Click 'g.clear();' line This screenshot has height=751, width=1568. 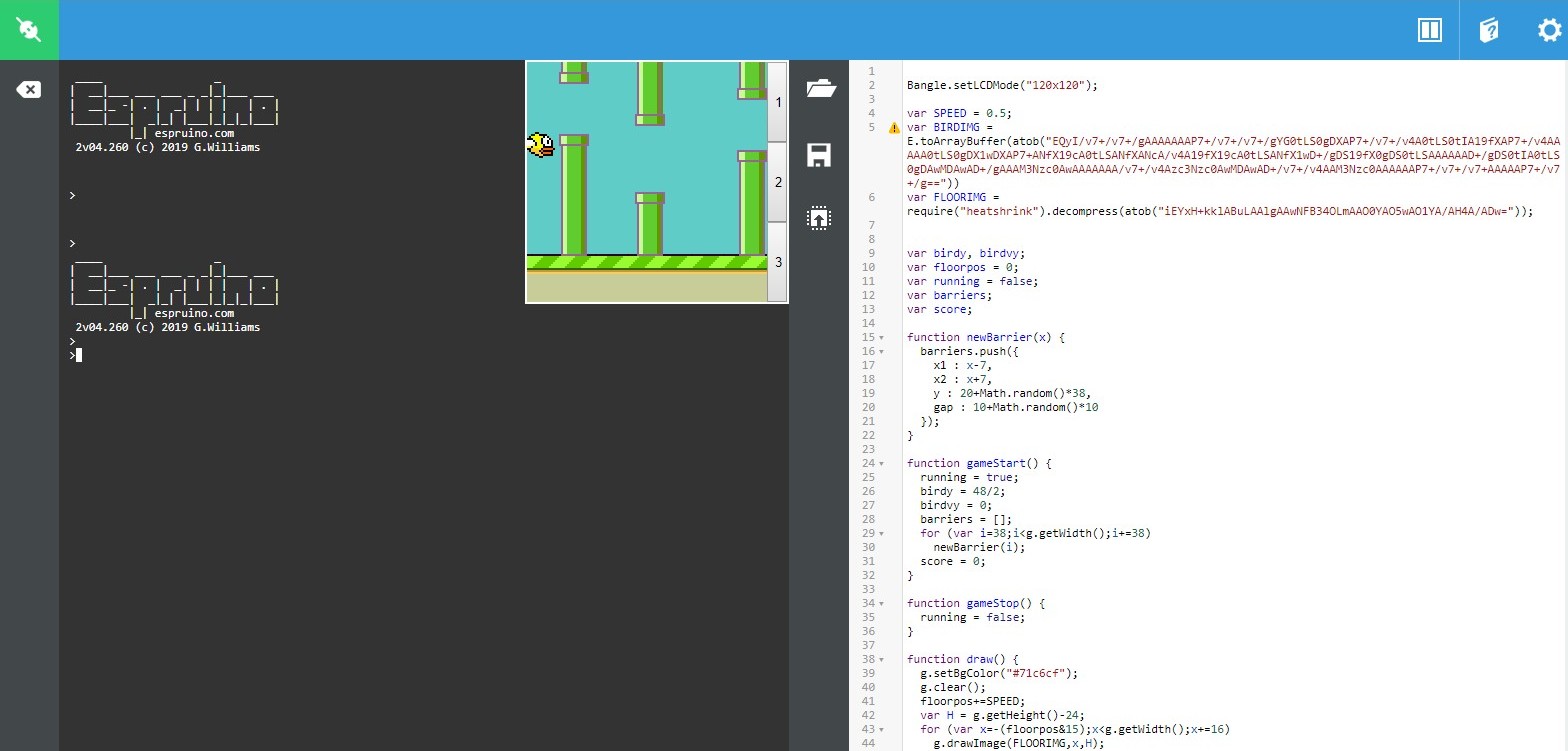point(953,687)
